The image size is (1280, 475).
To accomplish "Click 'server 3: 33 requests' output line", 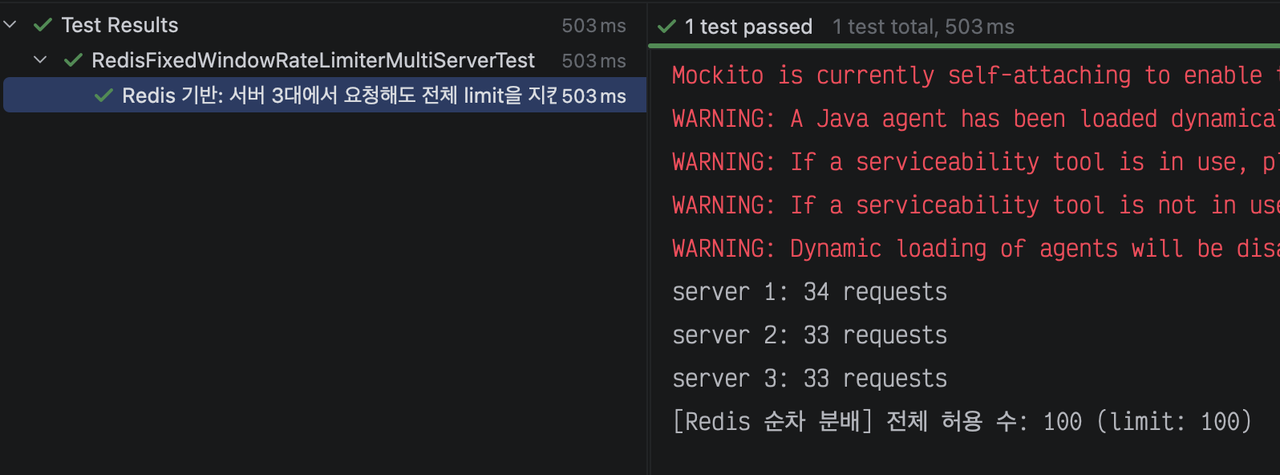I will tap(809, 378).
